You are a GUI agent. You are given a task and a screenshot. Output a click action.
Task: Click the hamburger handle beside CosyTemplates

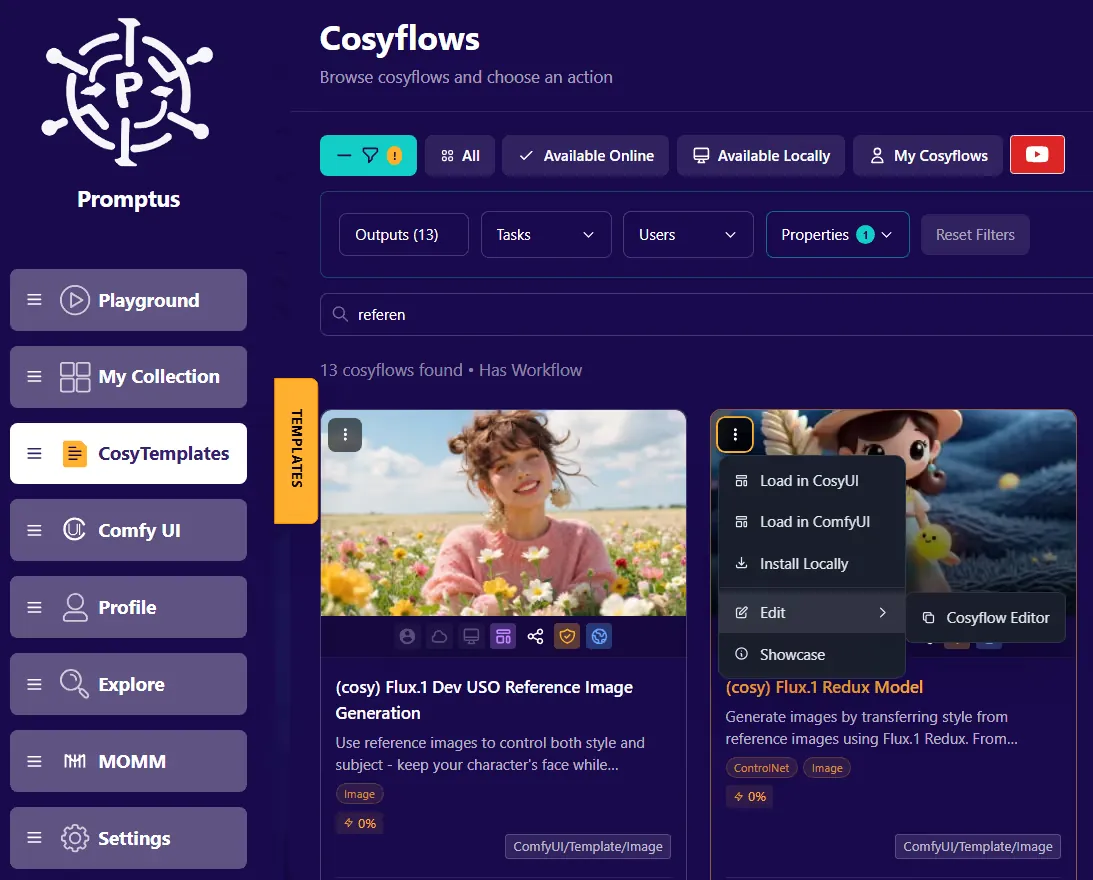(x=34, y=453)
